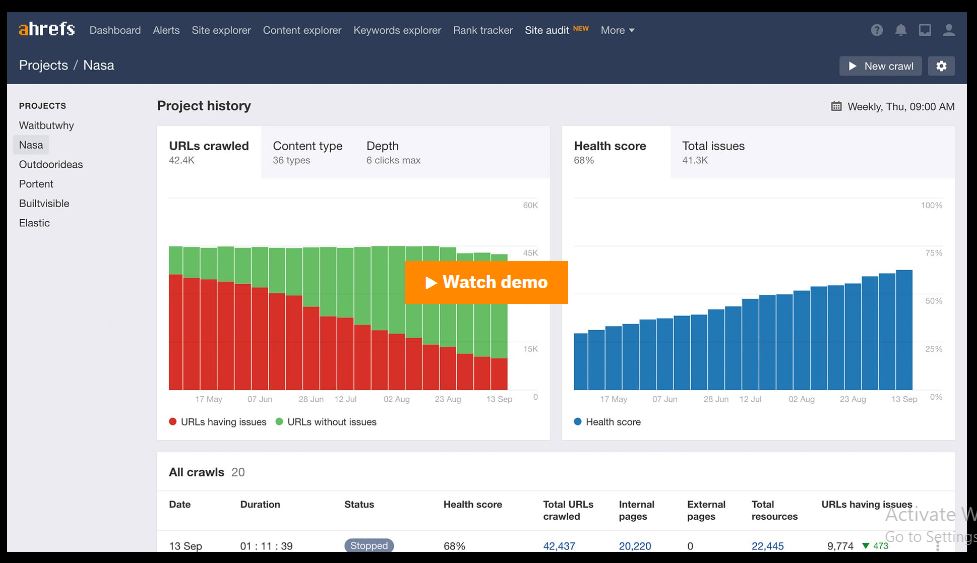Switch to Health score tab

(x=616, y=152)
